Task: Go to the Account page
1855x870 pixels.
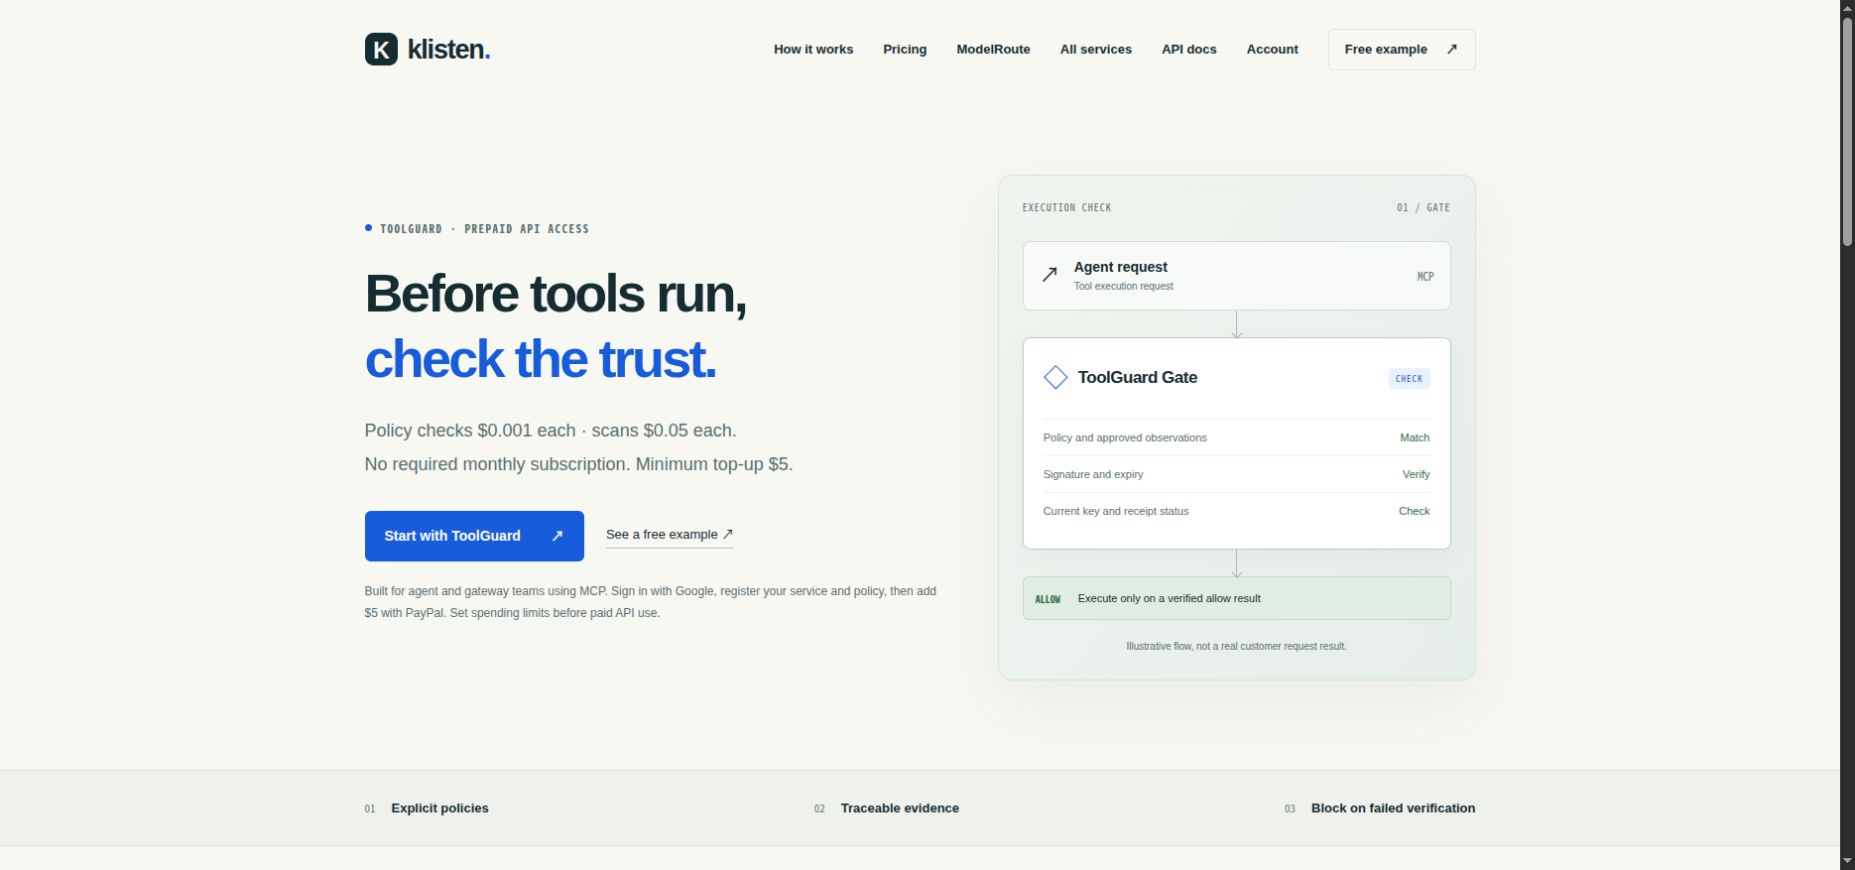Action: point(1272,49)
